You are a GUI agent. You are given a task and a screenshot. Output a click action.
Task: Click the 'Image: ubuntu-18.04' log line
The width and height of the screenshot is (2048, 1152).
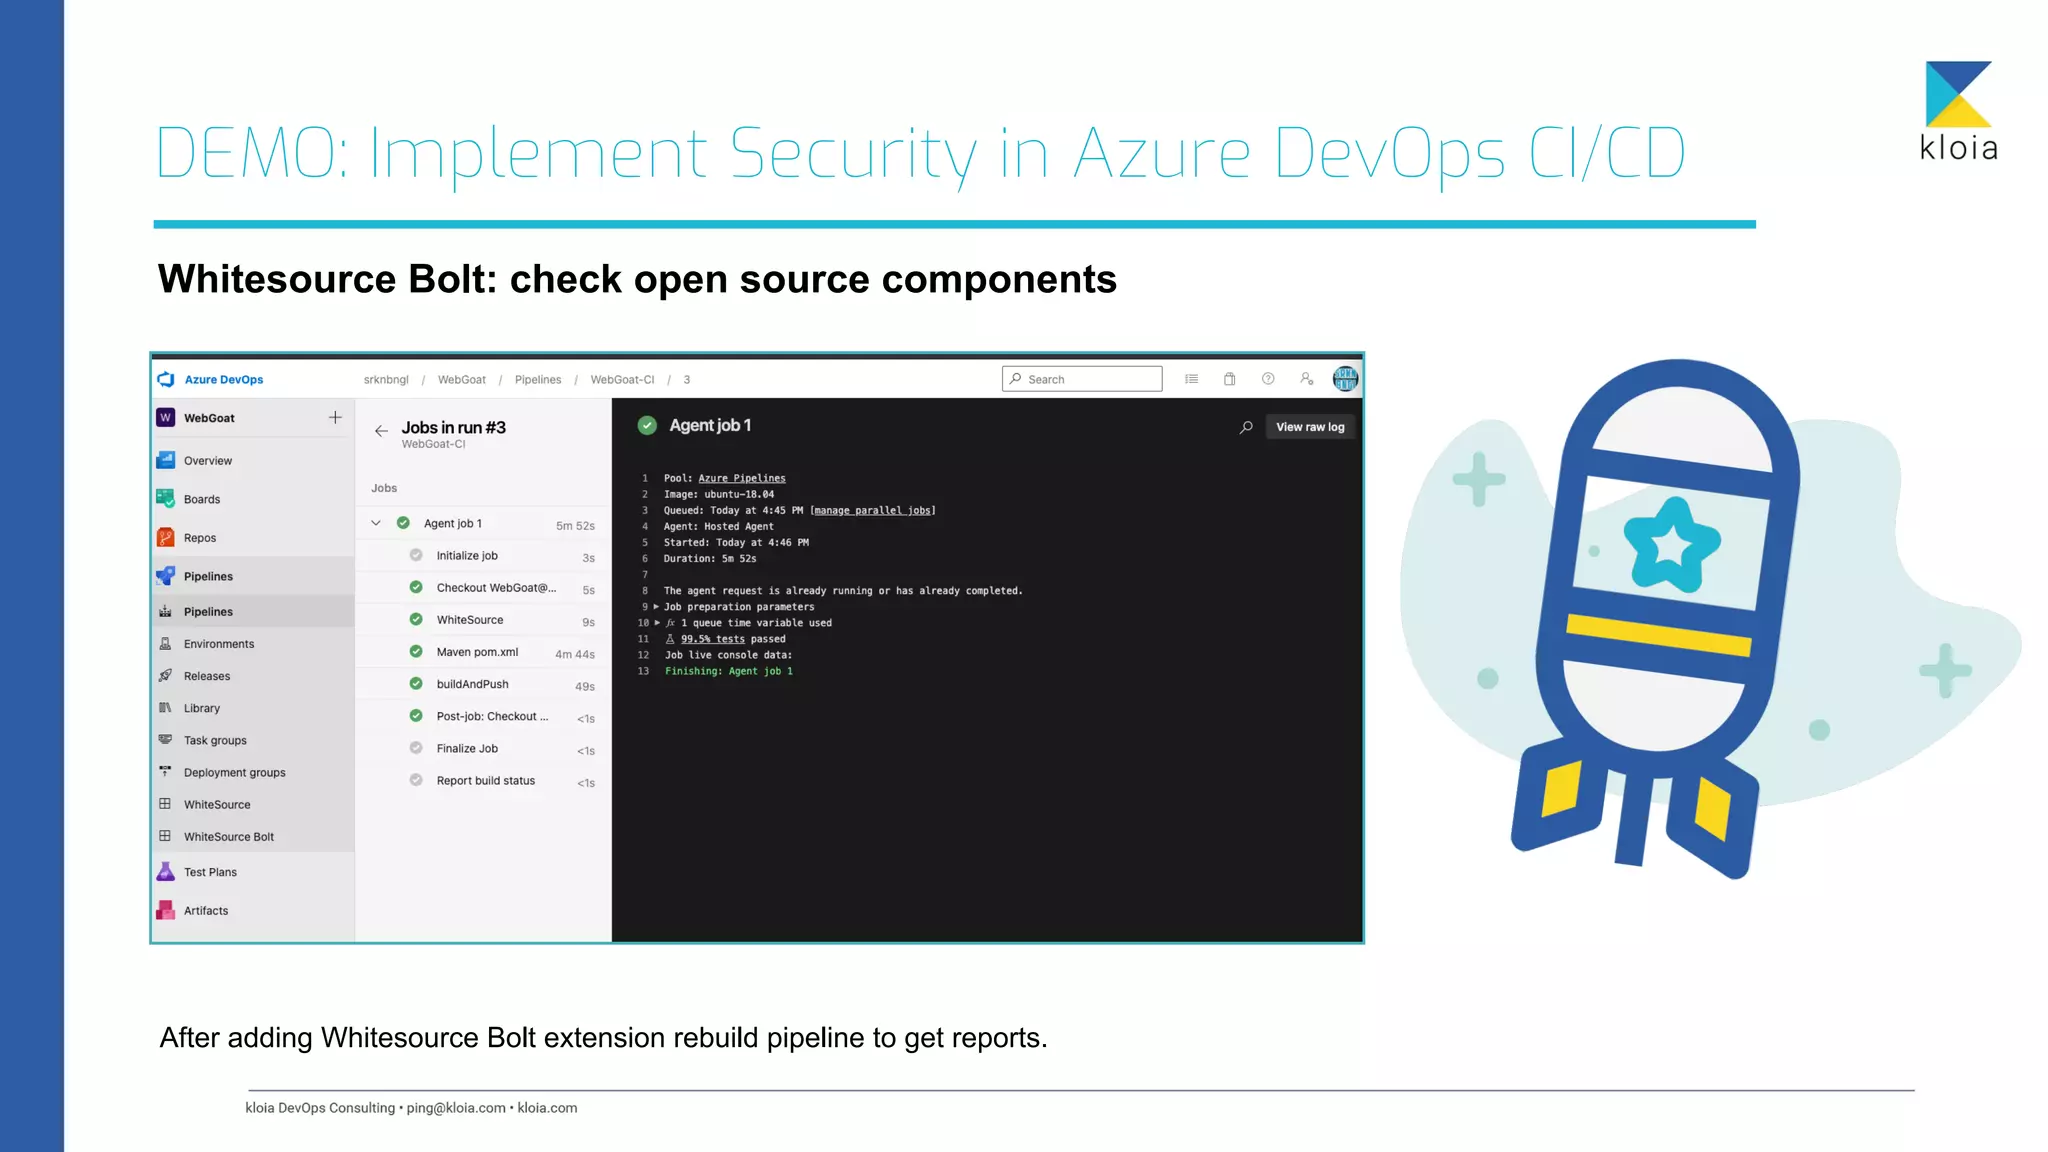(719, 494)
